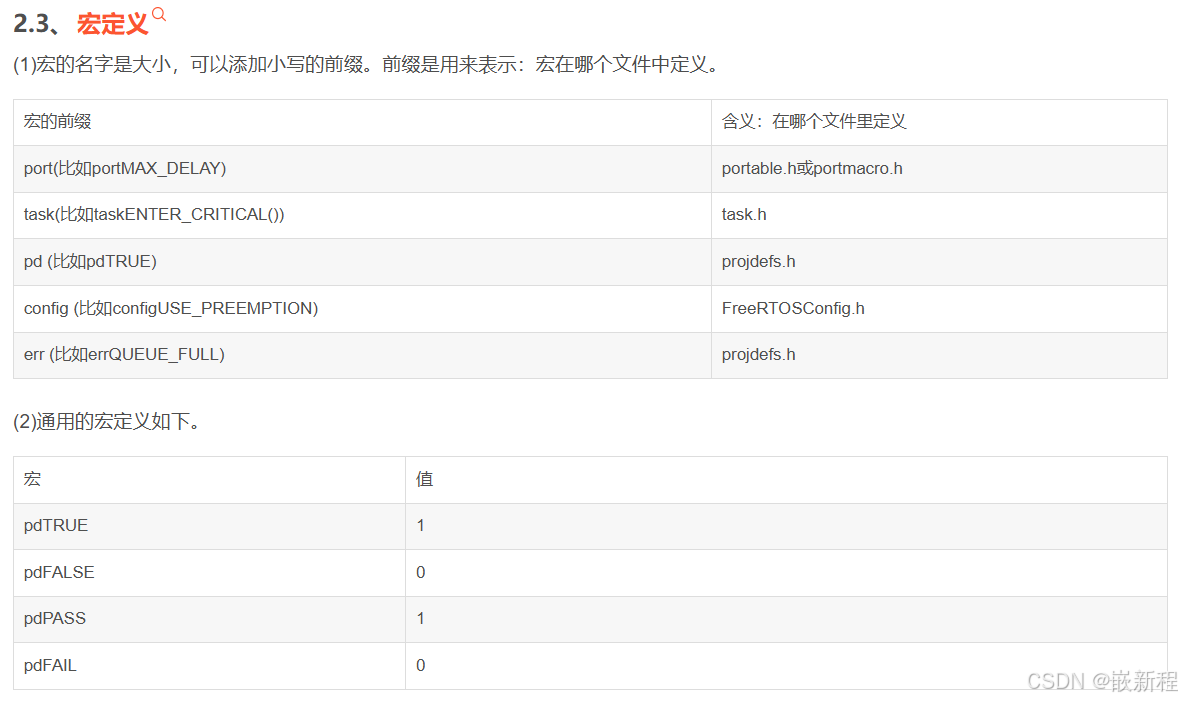1182x701 pixels.
Task: Click the paragraph starting (1)宏的名字是大小
Action: [x=368, y=65]
